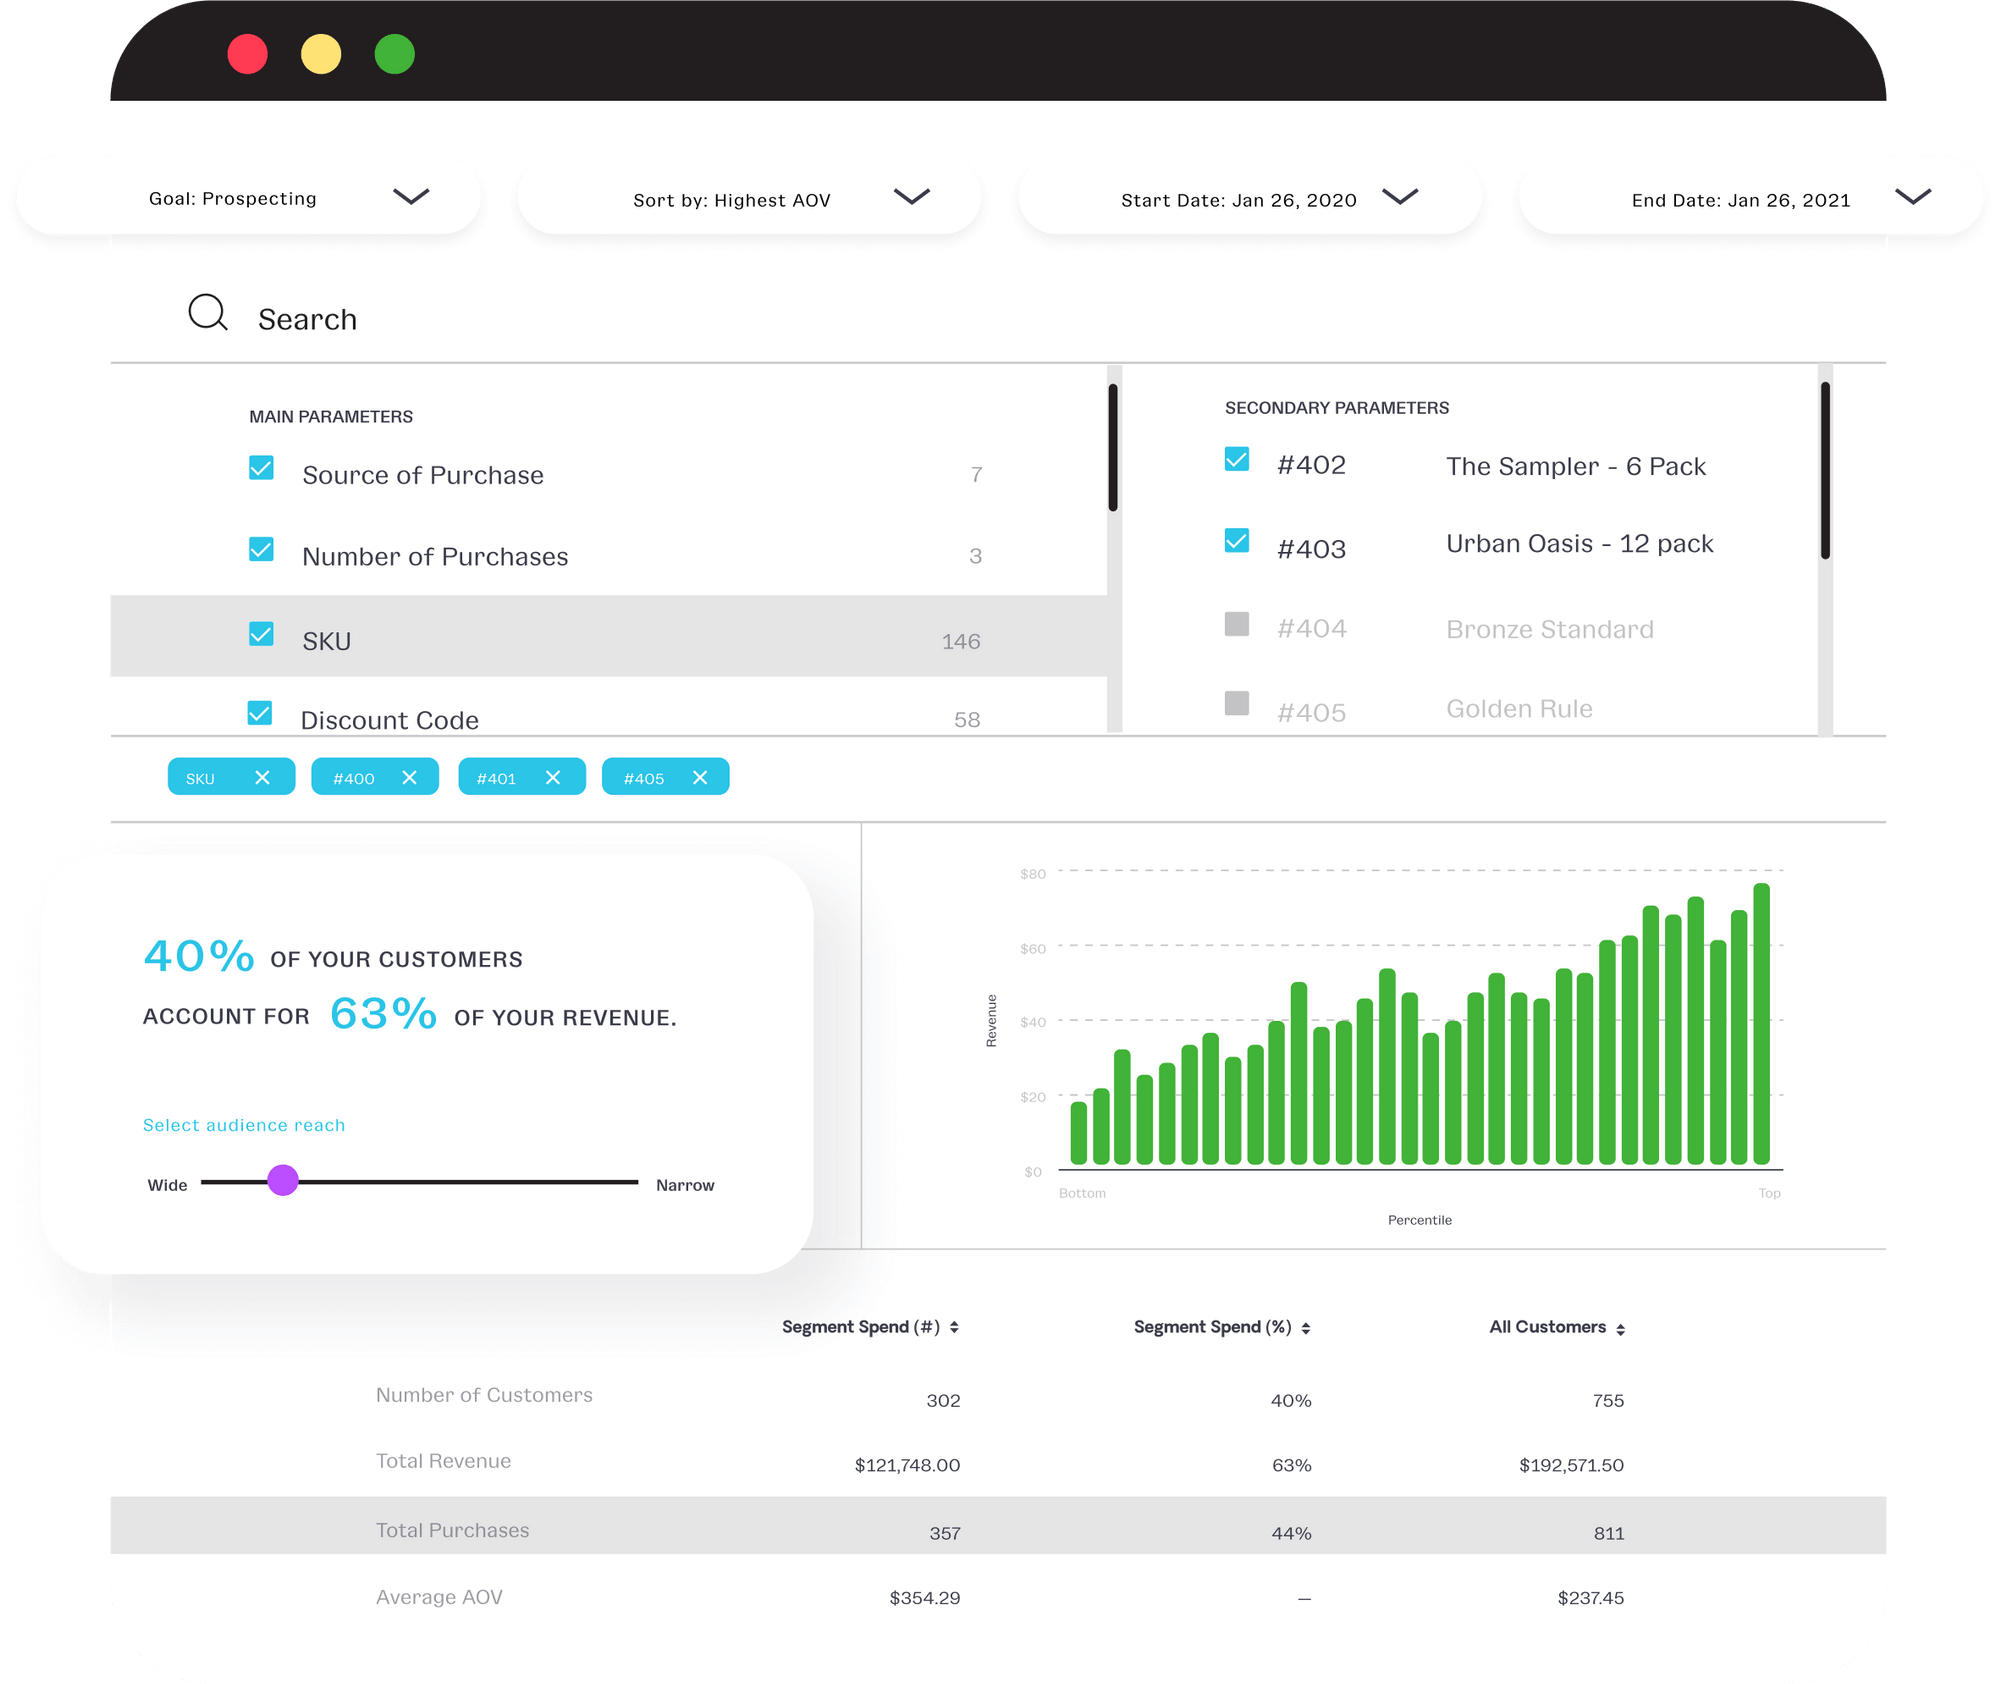Screen dimensions: 2000x1684
Task: Click the magnifying glass search icon
Action: (208, 313)
